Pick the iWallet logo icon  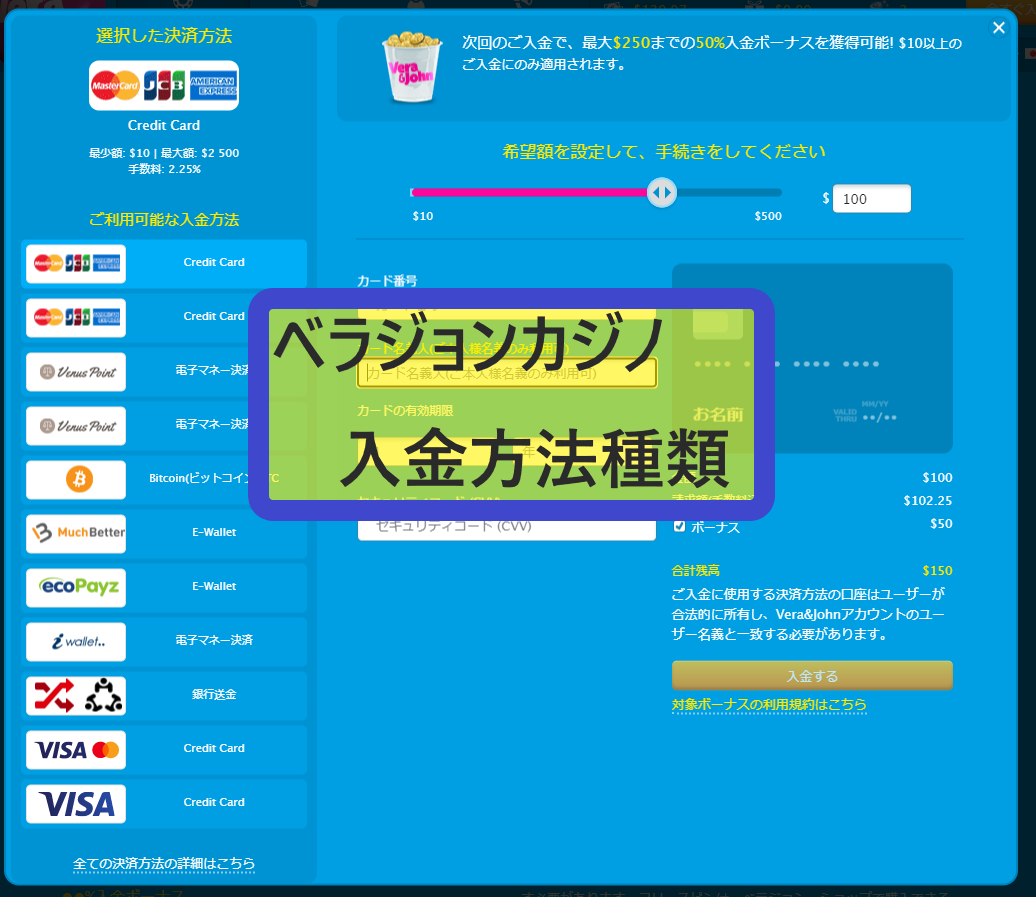tap(76, 641)
